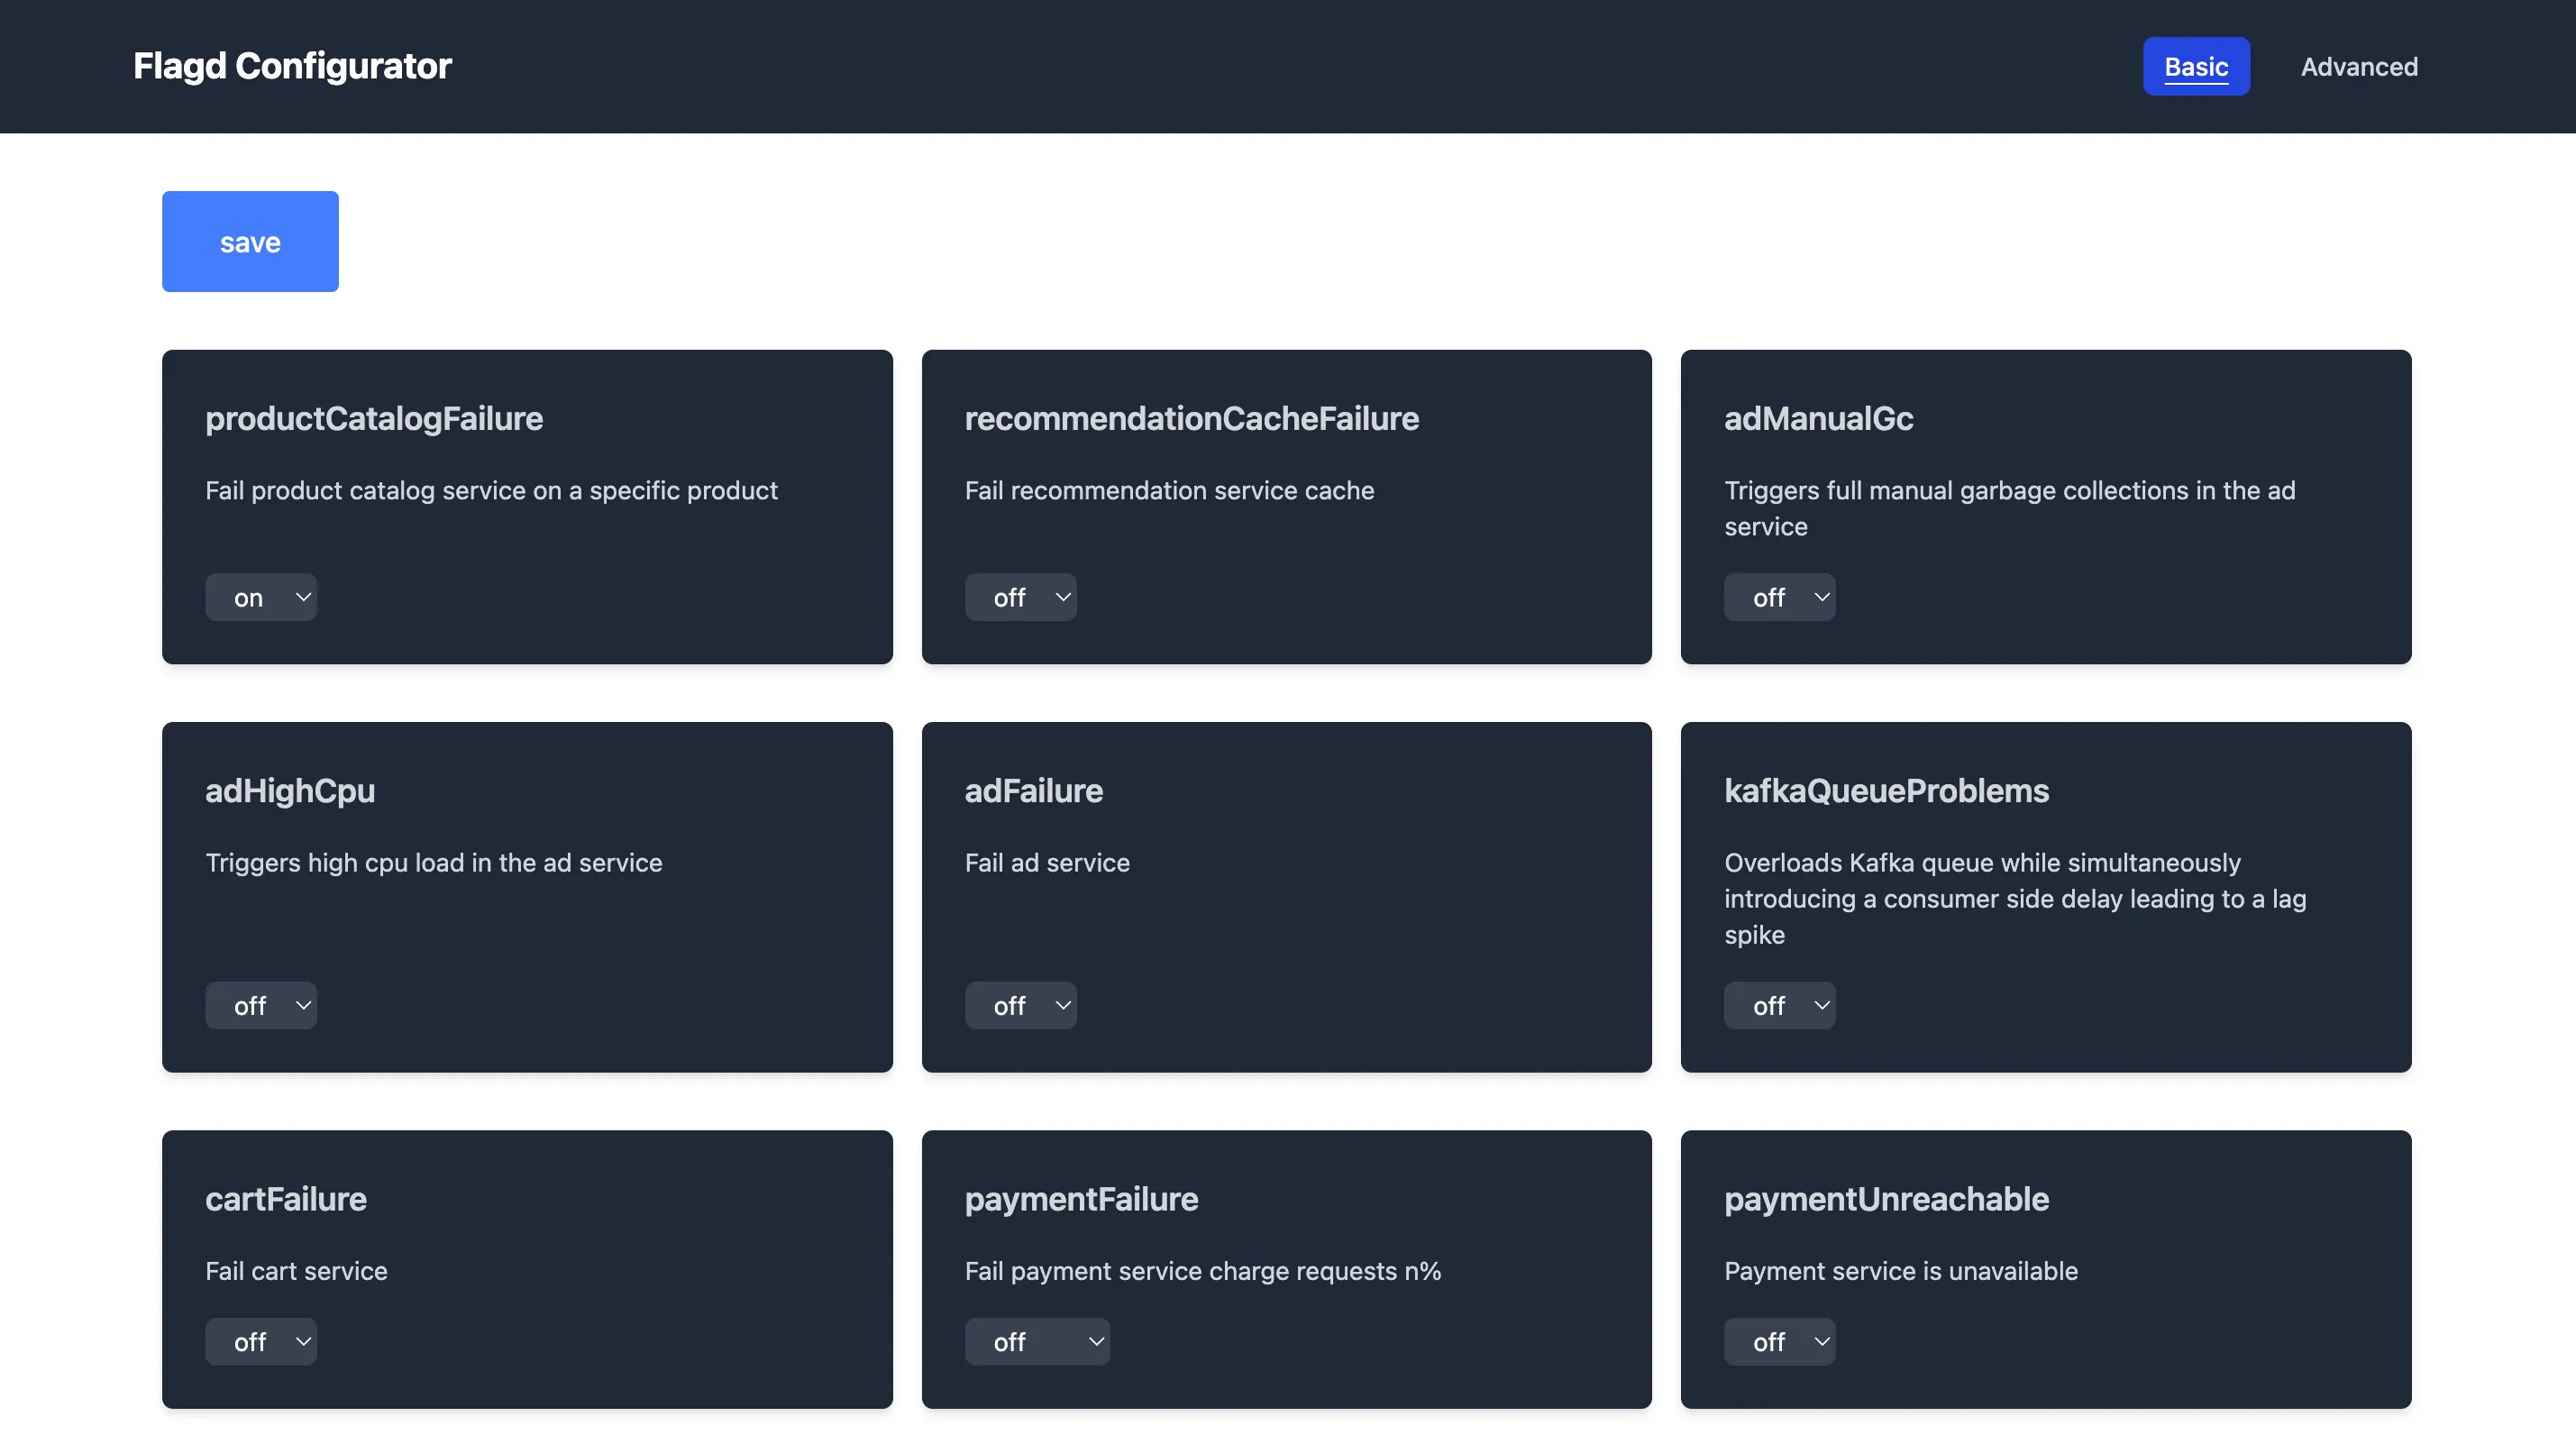The image size is (2576, 1453).
Task: Click the recommendationCacheFailure card heading
Action: tap(1191, 418)
